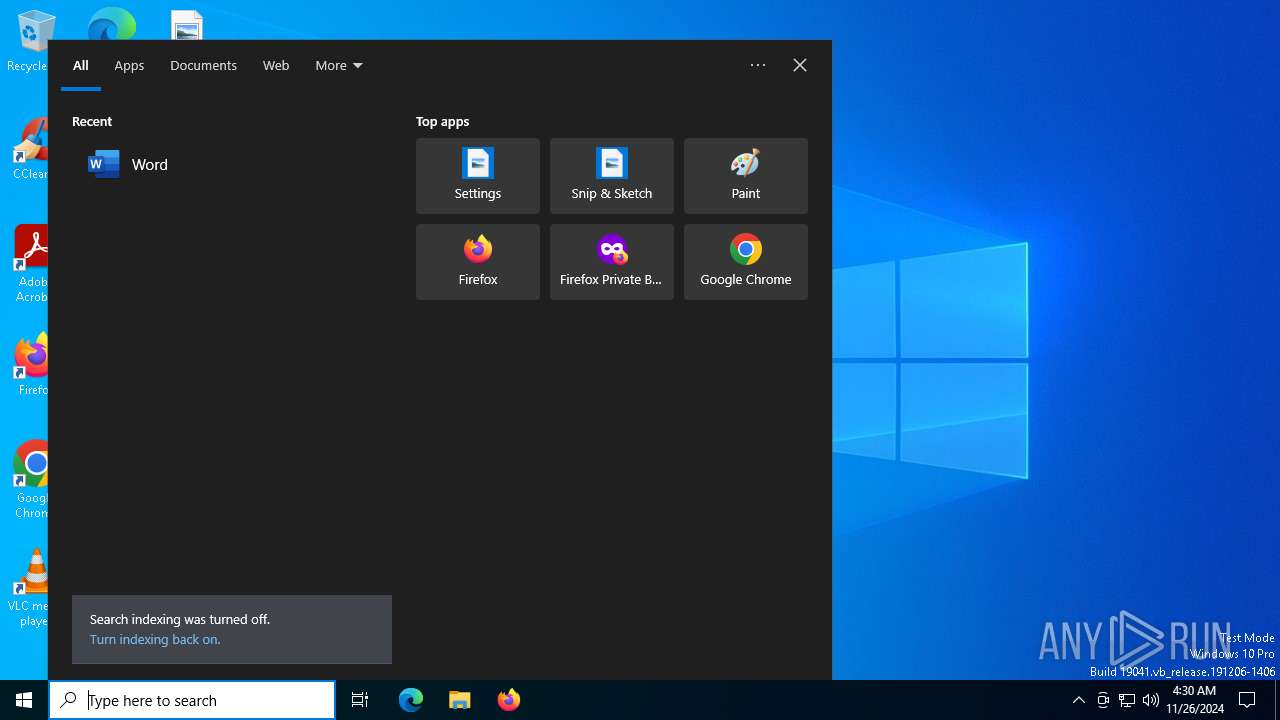Image resolution: width=1280 pixels, height=720 pixels.
Task: Select VLC media player desktop shortcut
Action: (30, 588)
